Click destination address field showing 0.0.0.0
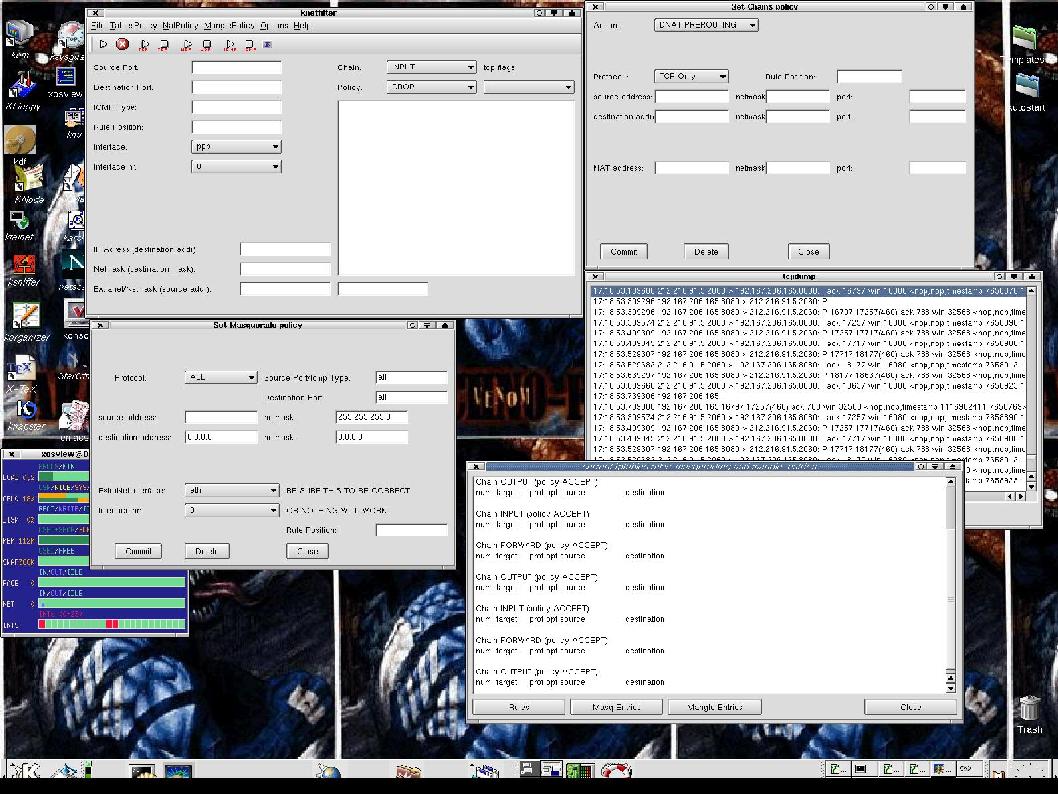The width and height of the screenshot is (1058, 794). click(221, 437)
